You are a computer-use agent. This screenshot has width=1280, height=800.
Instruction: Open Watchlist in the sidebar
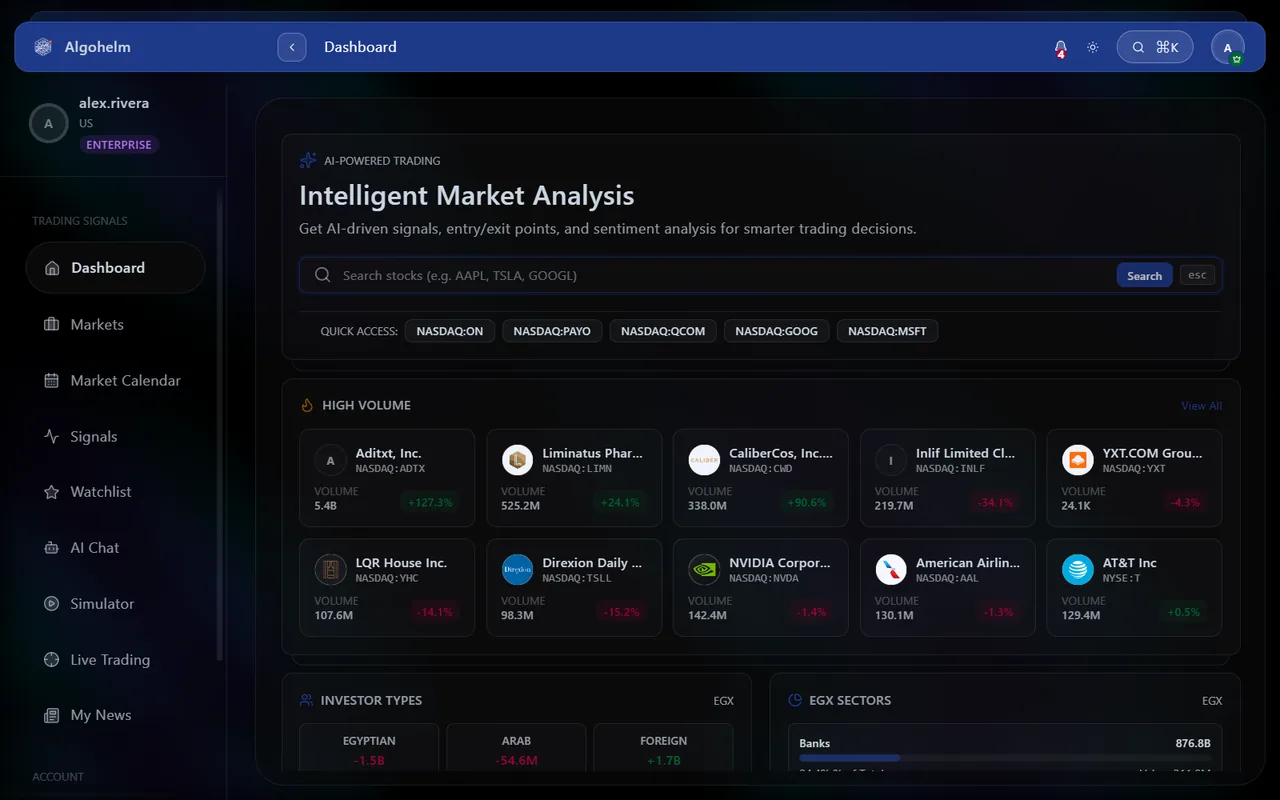coord(116,492)
